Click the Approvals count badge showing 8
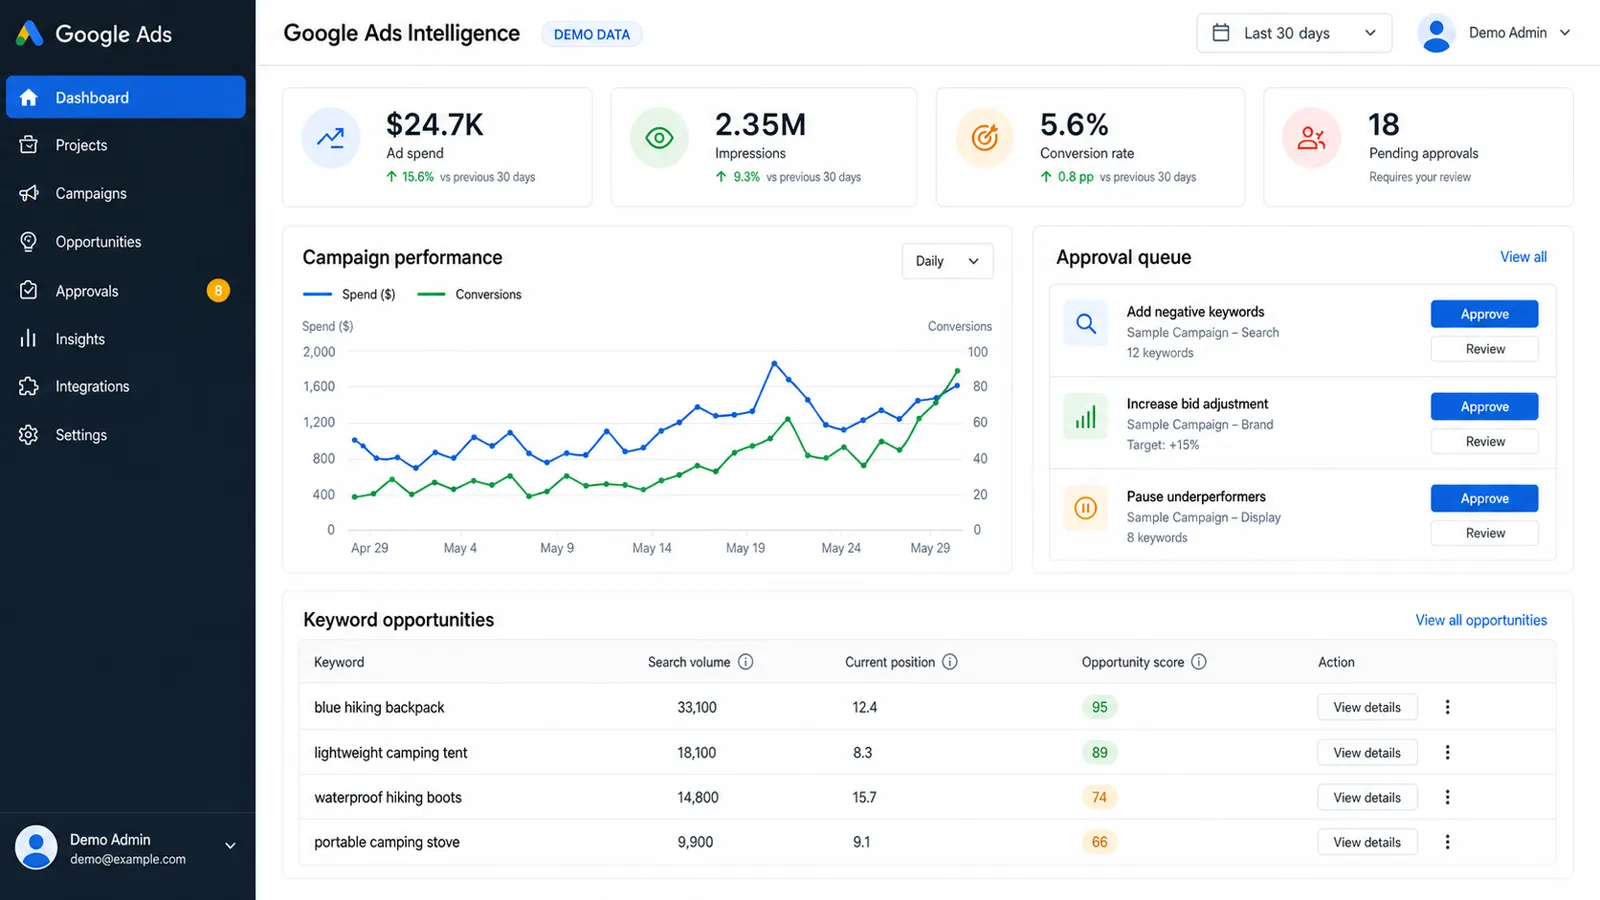 [218, 290]
